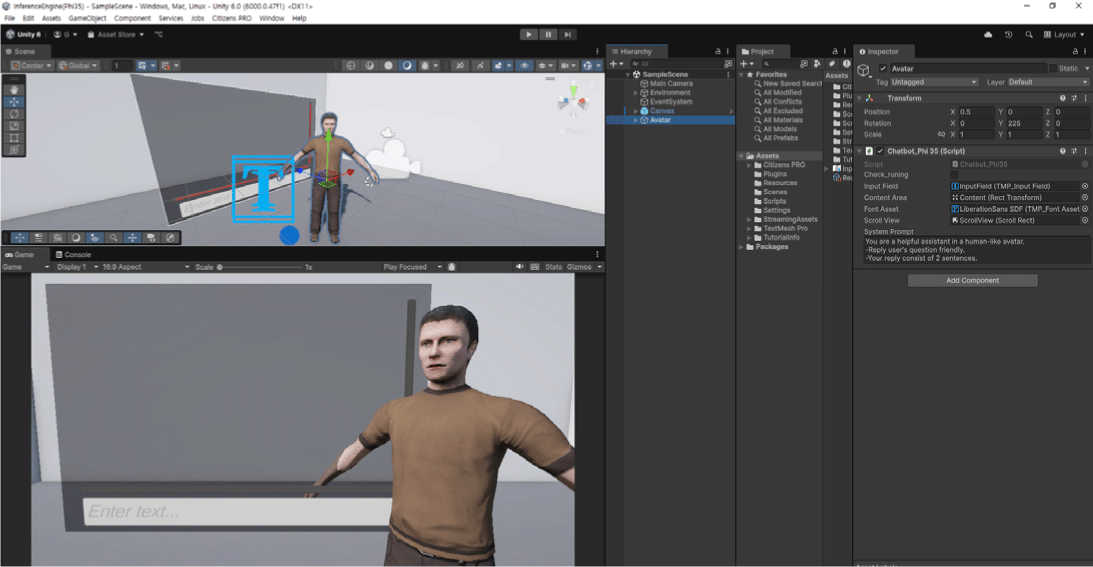Viewport: 1093px width, 567px height.
Task: Open the Layout dropdown button
Action: click(1064, 34)
